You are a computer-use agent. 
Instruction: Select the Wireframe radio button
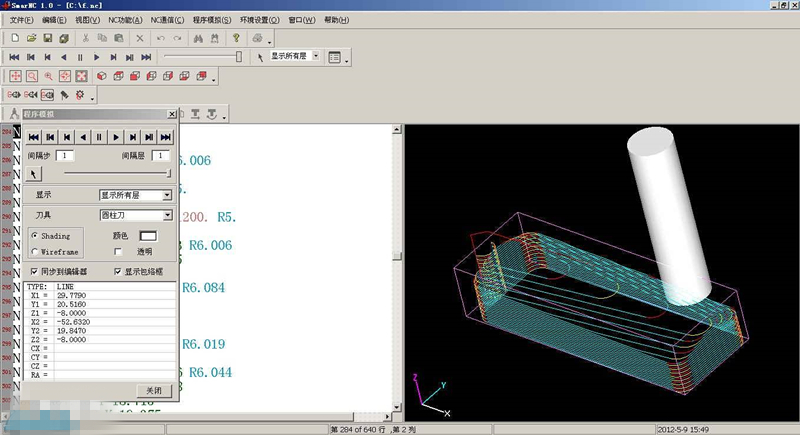(x=36, y=252)
